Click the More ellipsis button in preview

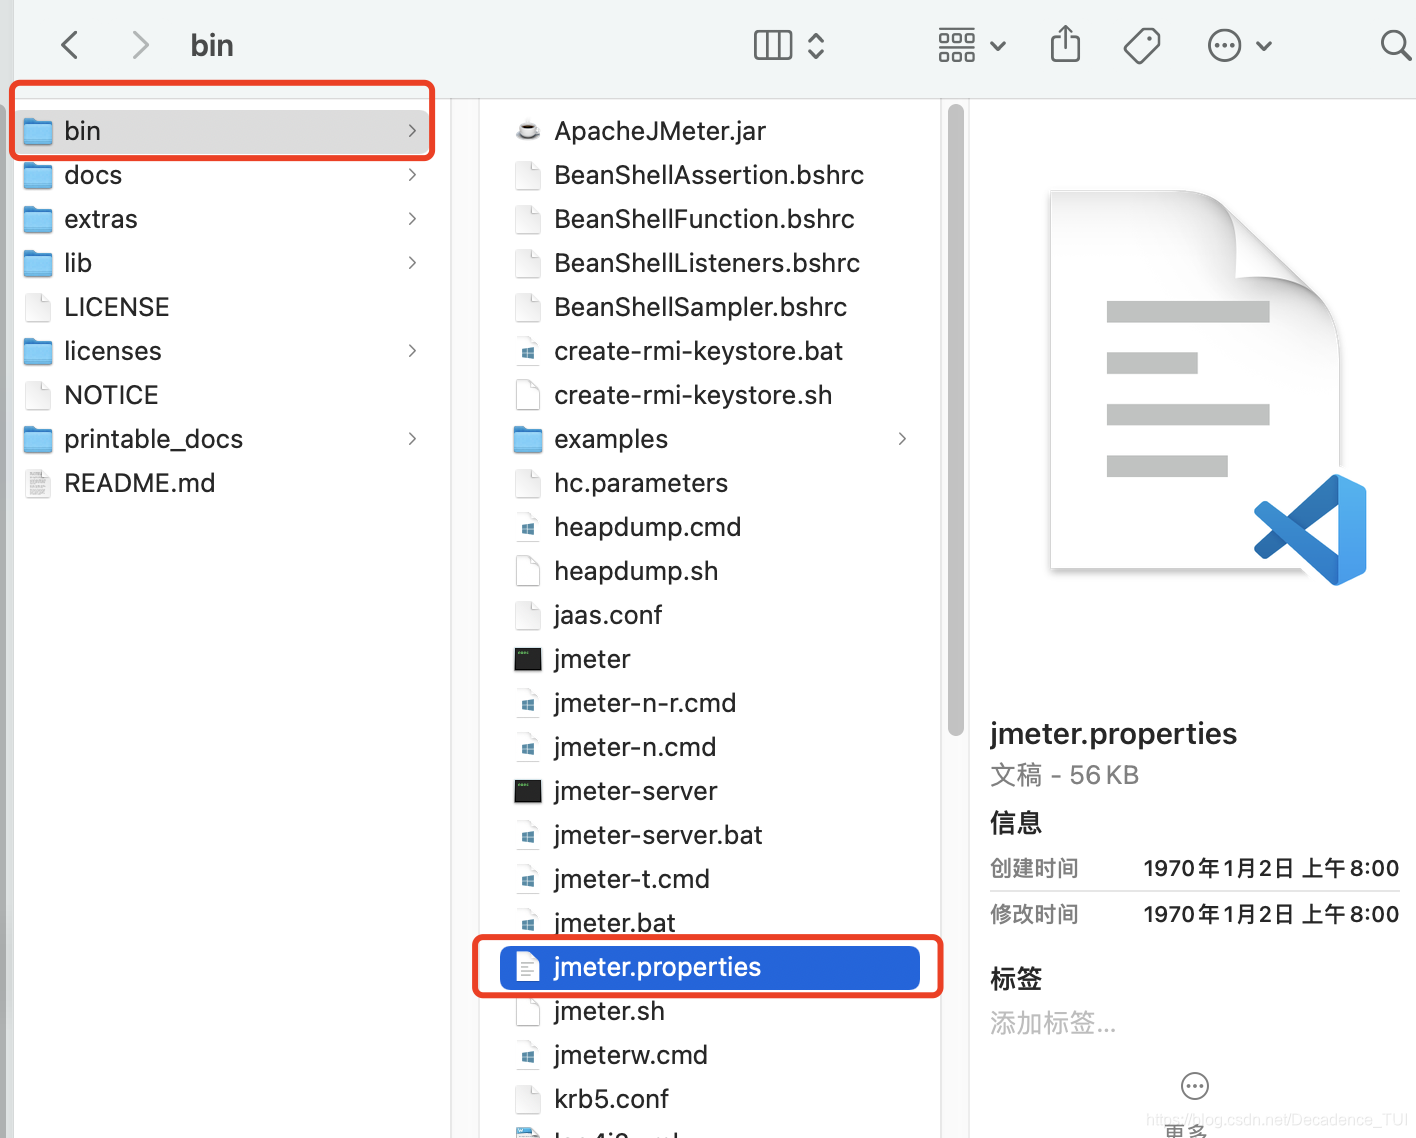pos(1195,1086)
